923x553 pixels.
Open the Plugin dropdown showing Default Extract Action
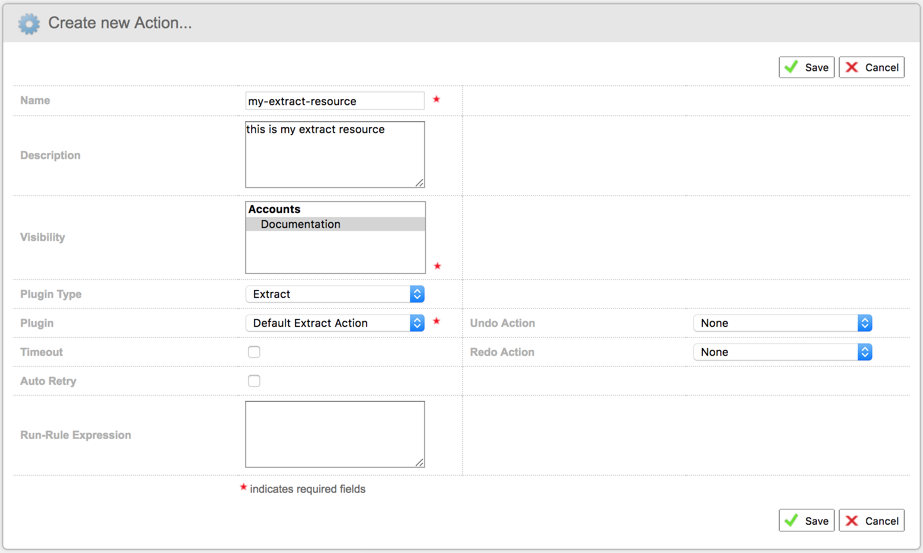[334, 323]
